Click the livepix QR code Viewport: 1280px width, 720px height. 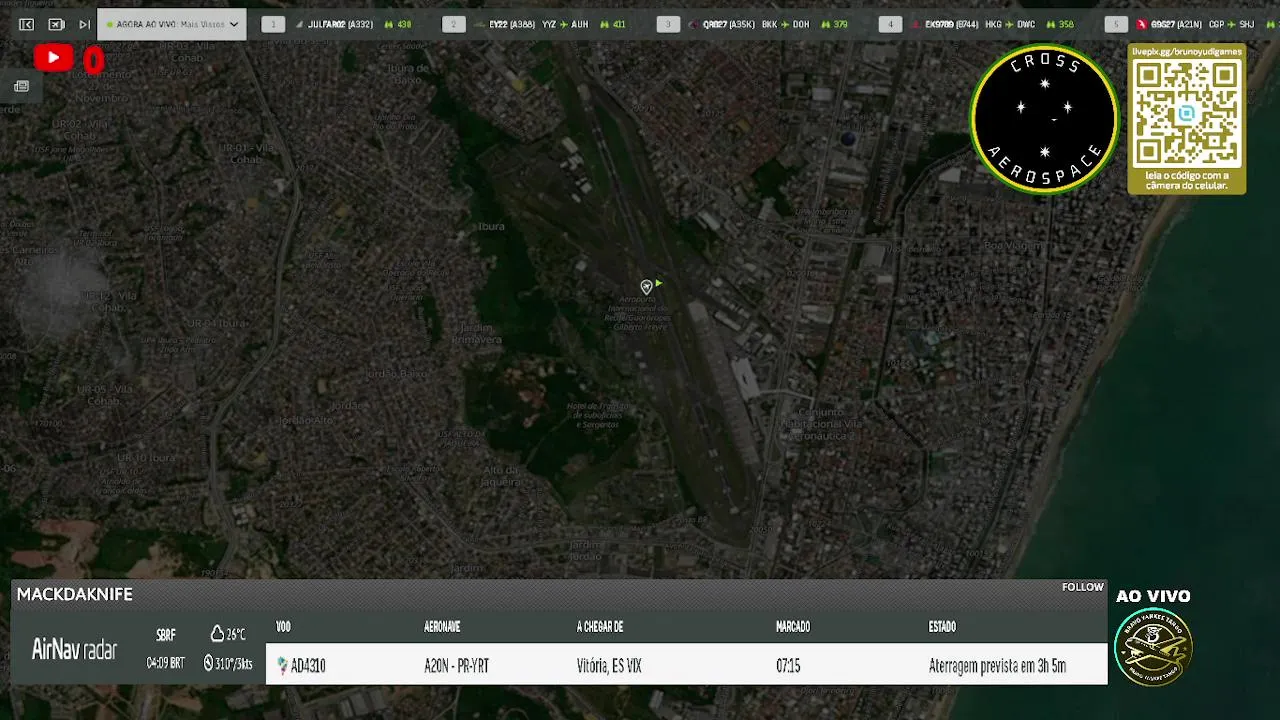click(x=1187, y=114)
